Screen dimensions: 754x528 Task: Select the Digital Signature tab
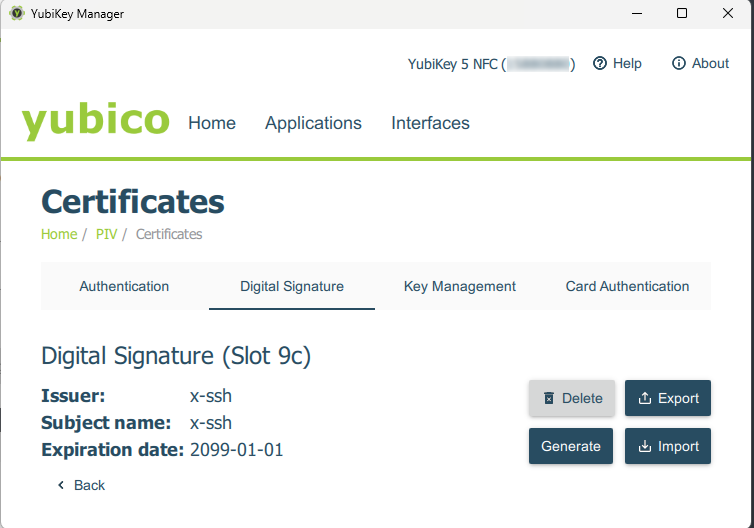(292, 286)
